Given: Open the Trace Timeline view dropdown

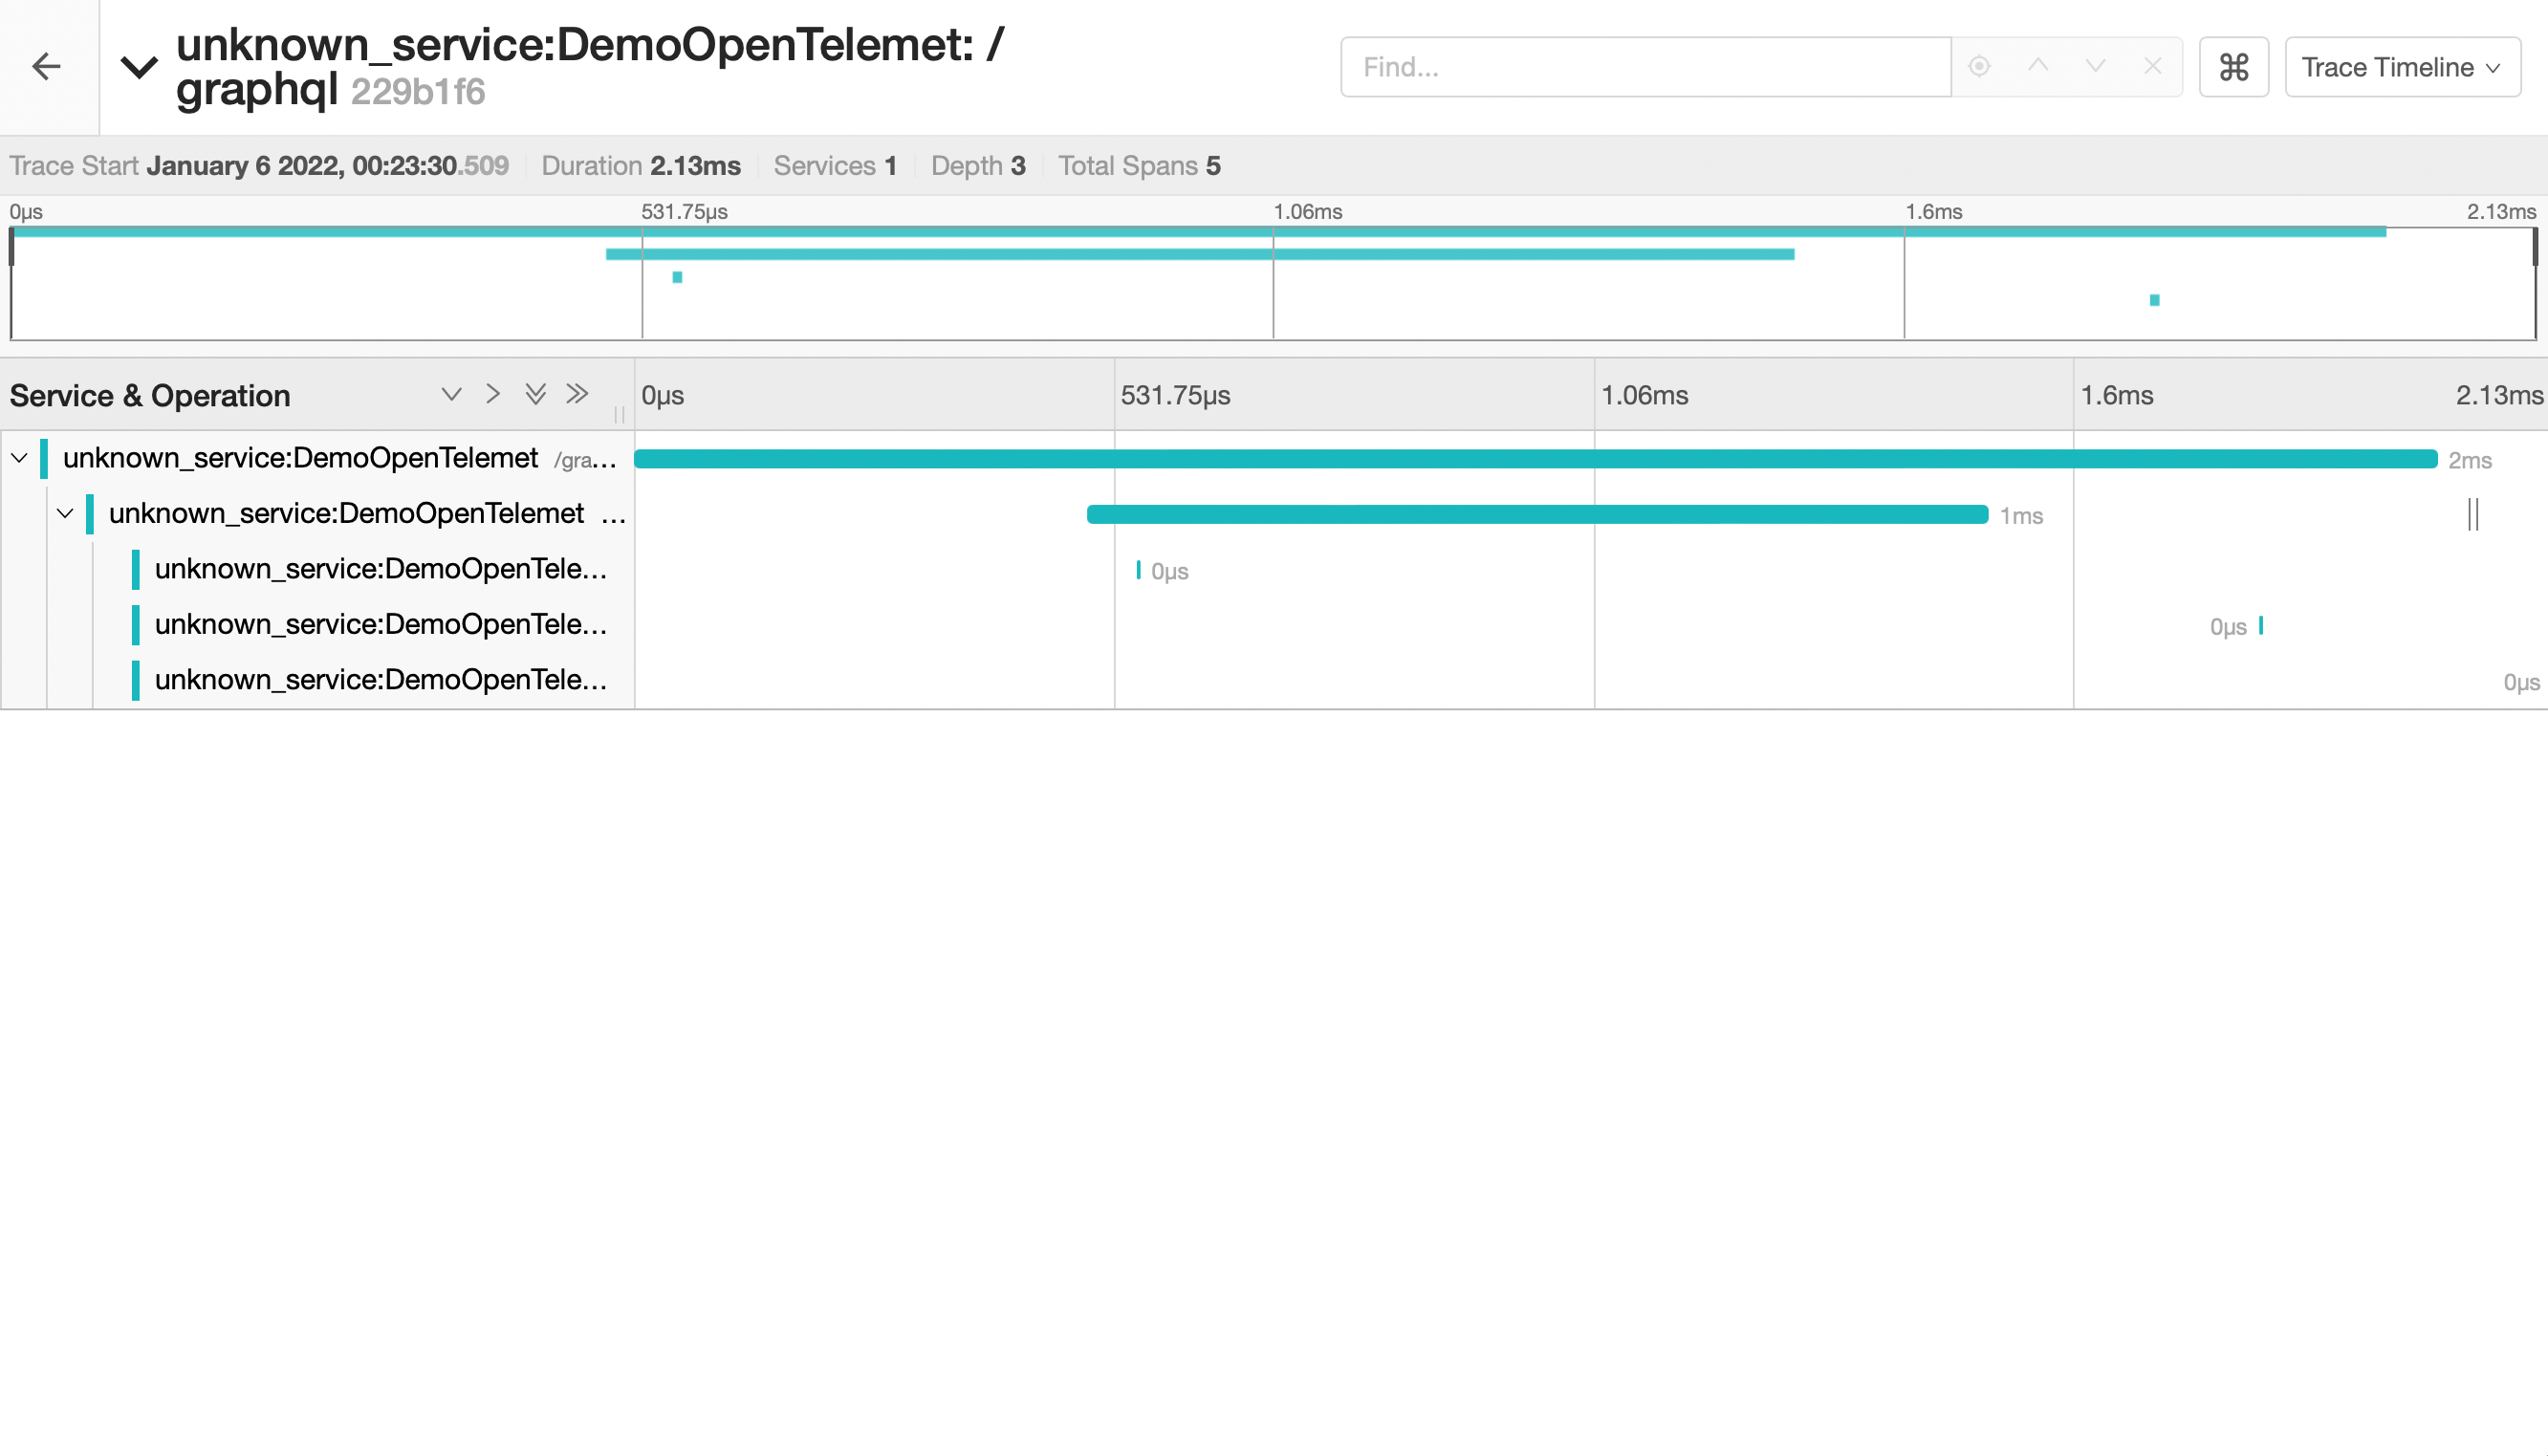Looking at the screenshot, I should (x=2401, y=67).
